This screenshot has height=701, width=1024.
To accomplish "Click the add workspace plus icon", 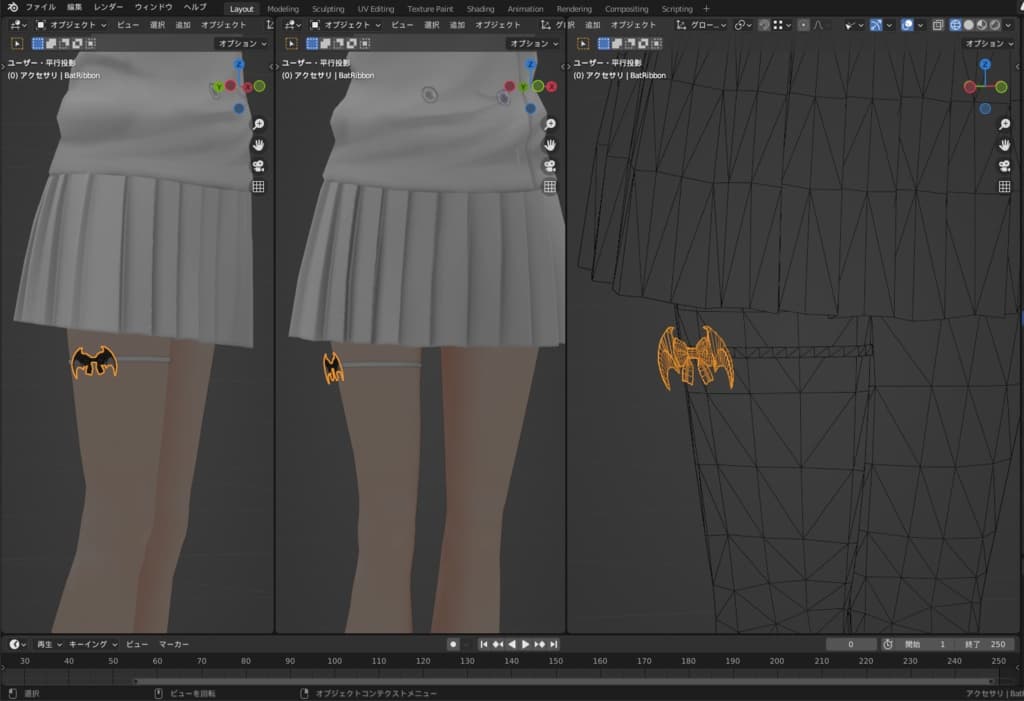I will (x=707, y=9).
